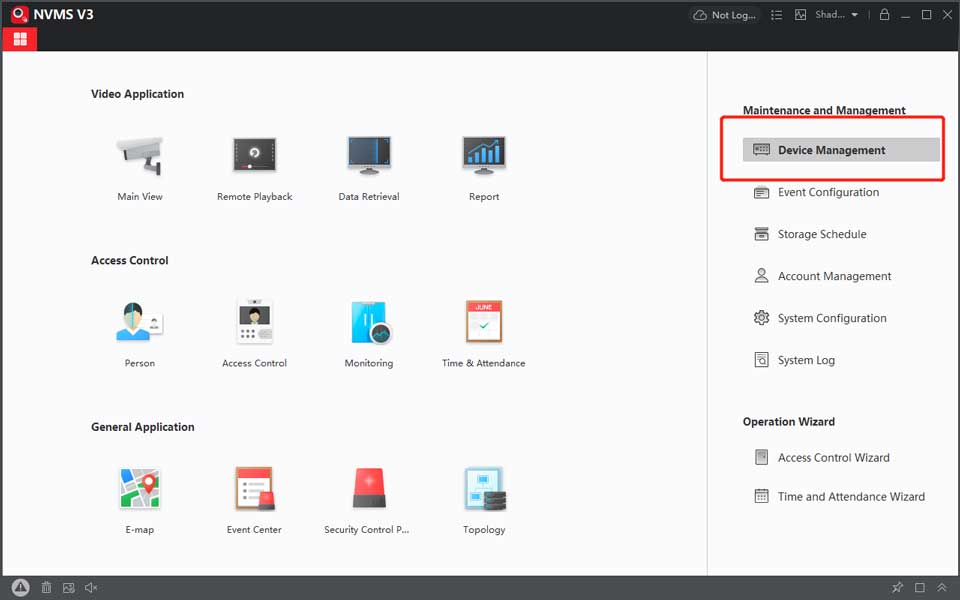Open the Topology module
Viewport: 960px width, 600px height.
tap(484, 489)
